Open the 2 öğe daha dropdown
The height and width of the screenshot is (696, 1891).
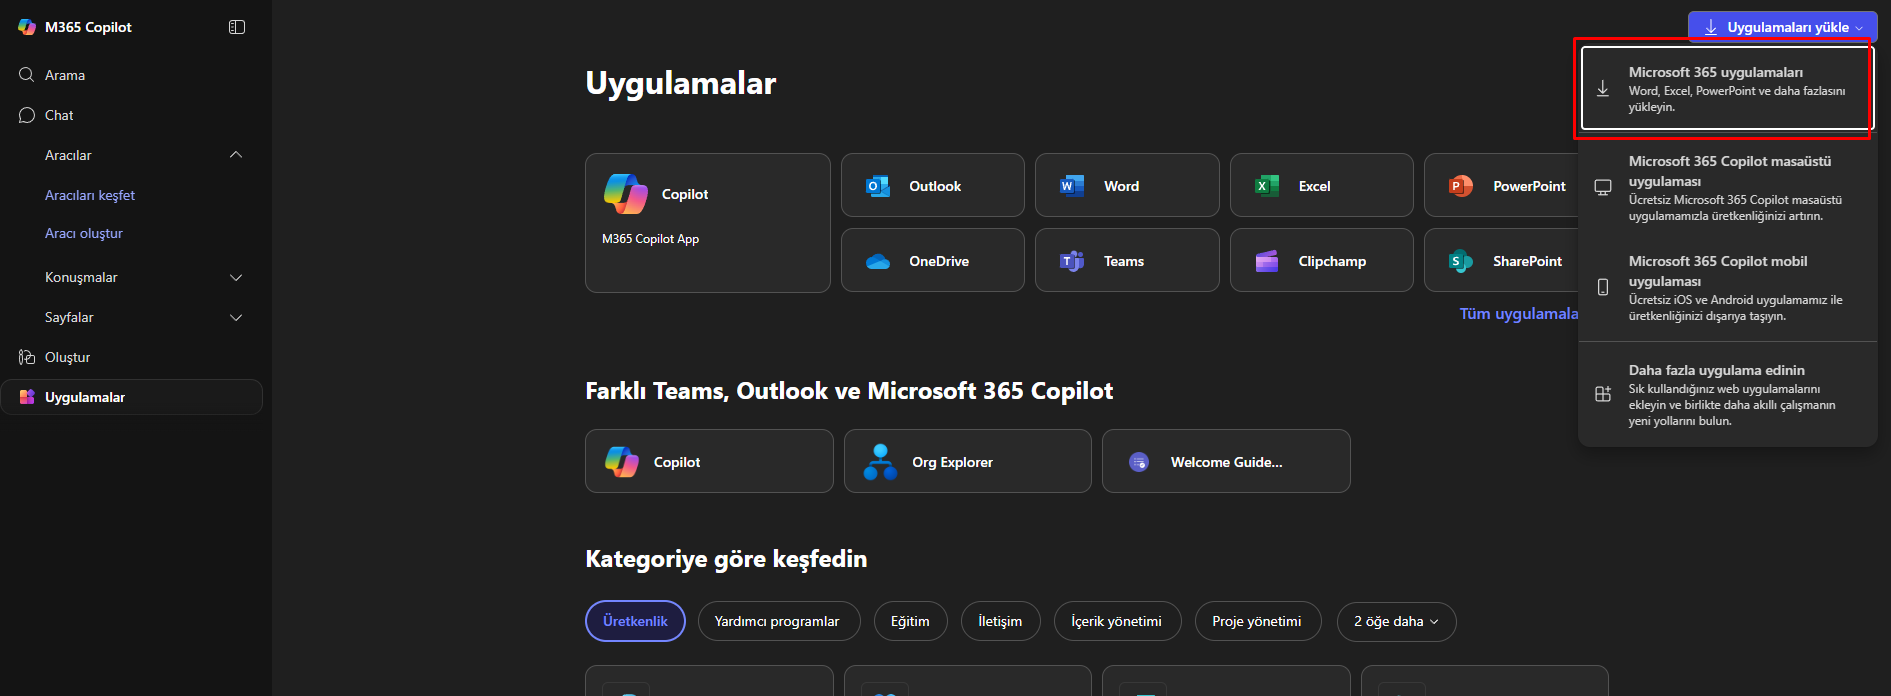pos(1396,621)
